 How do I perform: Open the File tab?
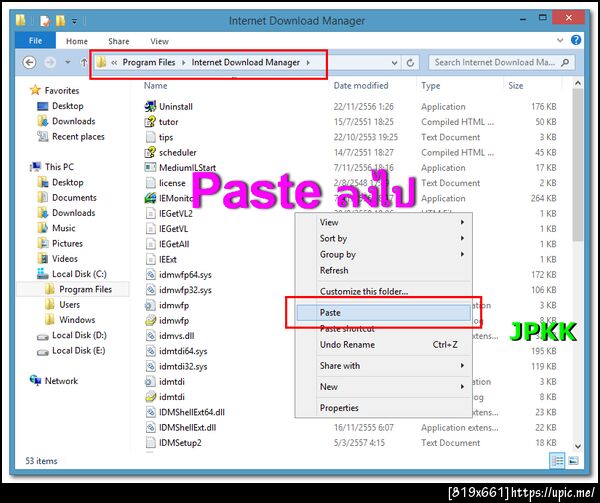36,41
